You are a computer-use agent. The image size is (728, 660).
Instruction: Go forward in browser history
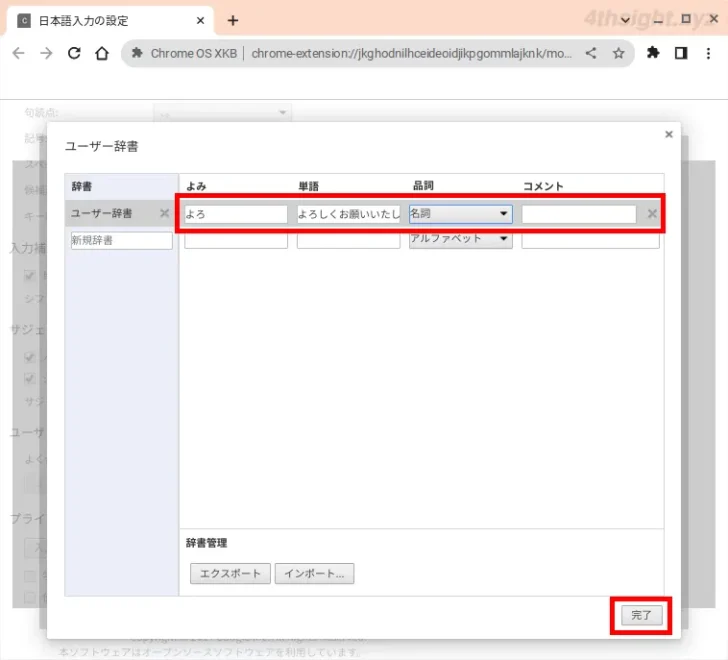(x=46, y=53)
